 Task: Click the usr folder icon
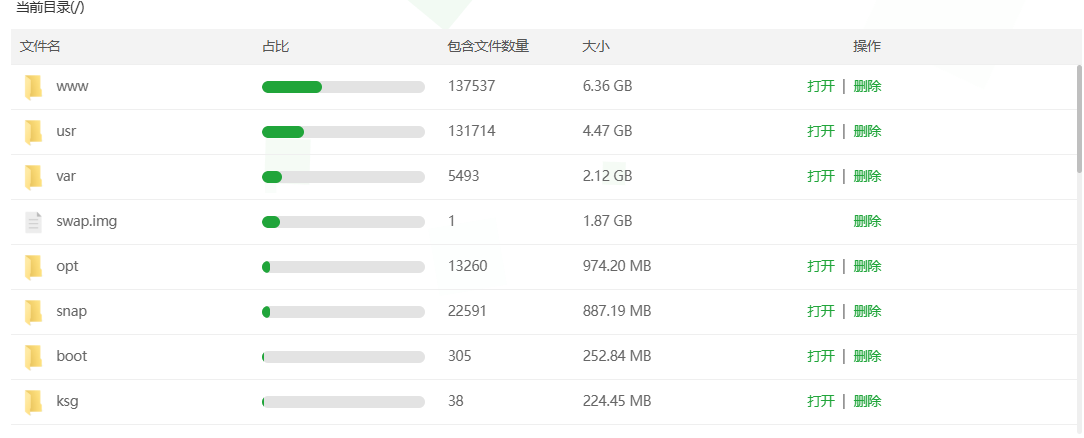(x=33, y=132)
